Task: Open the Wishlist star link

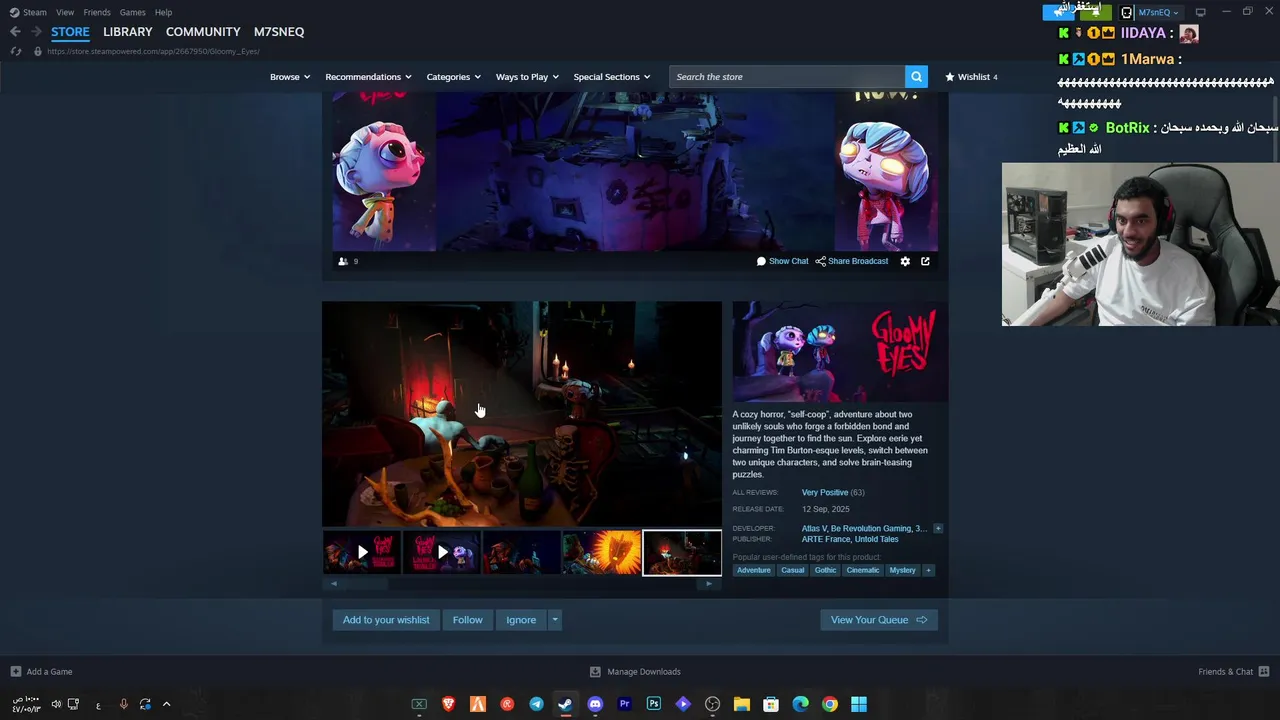Action: [972, 77]
